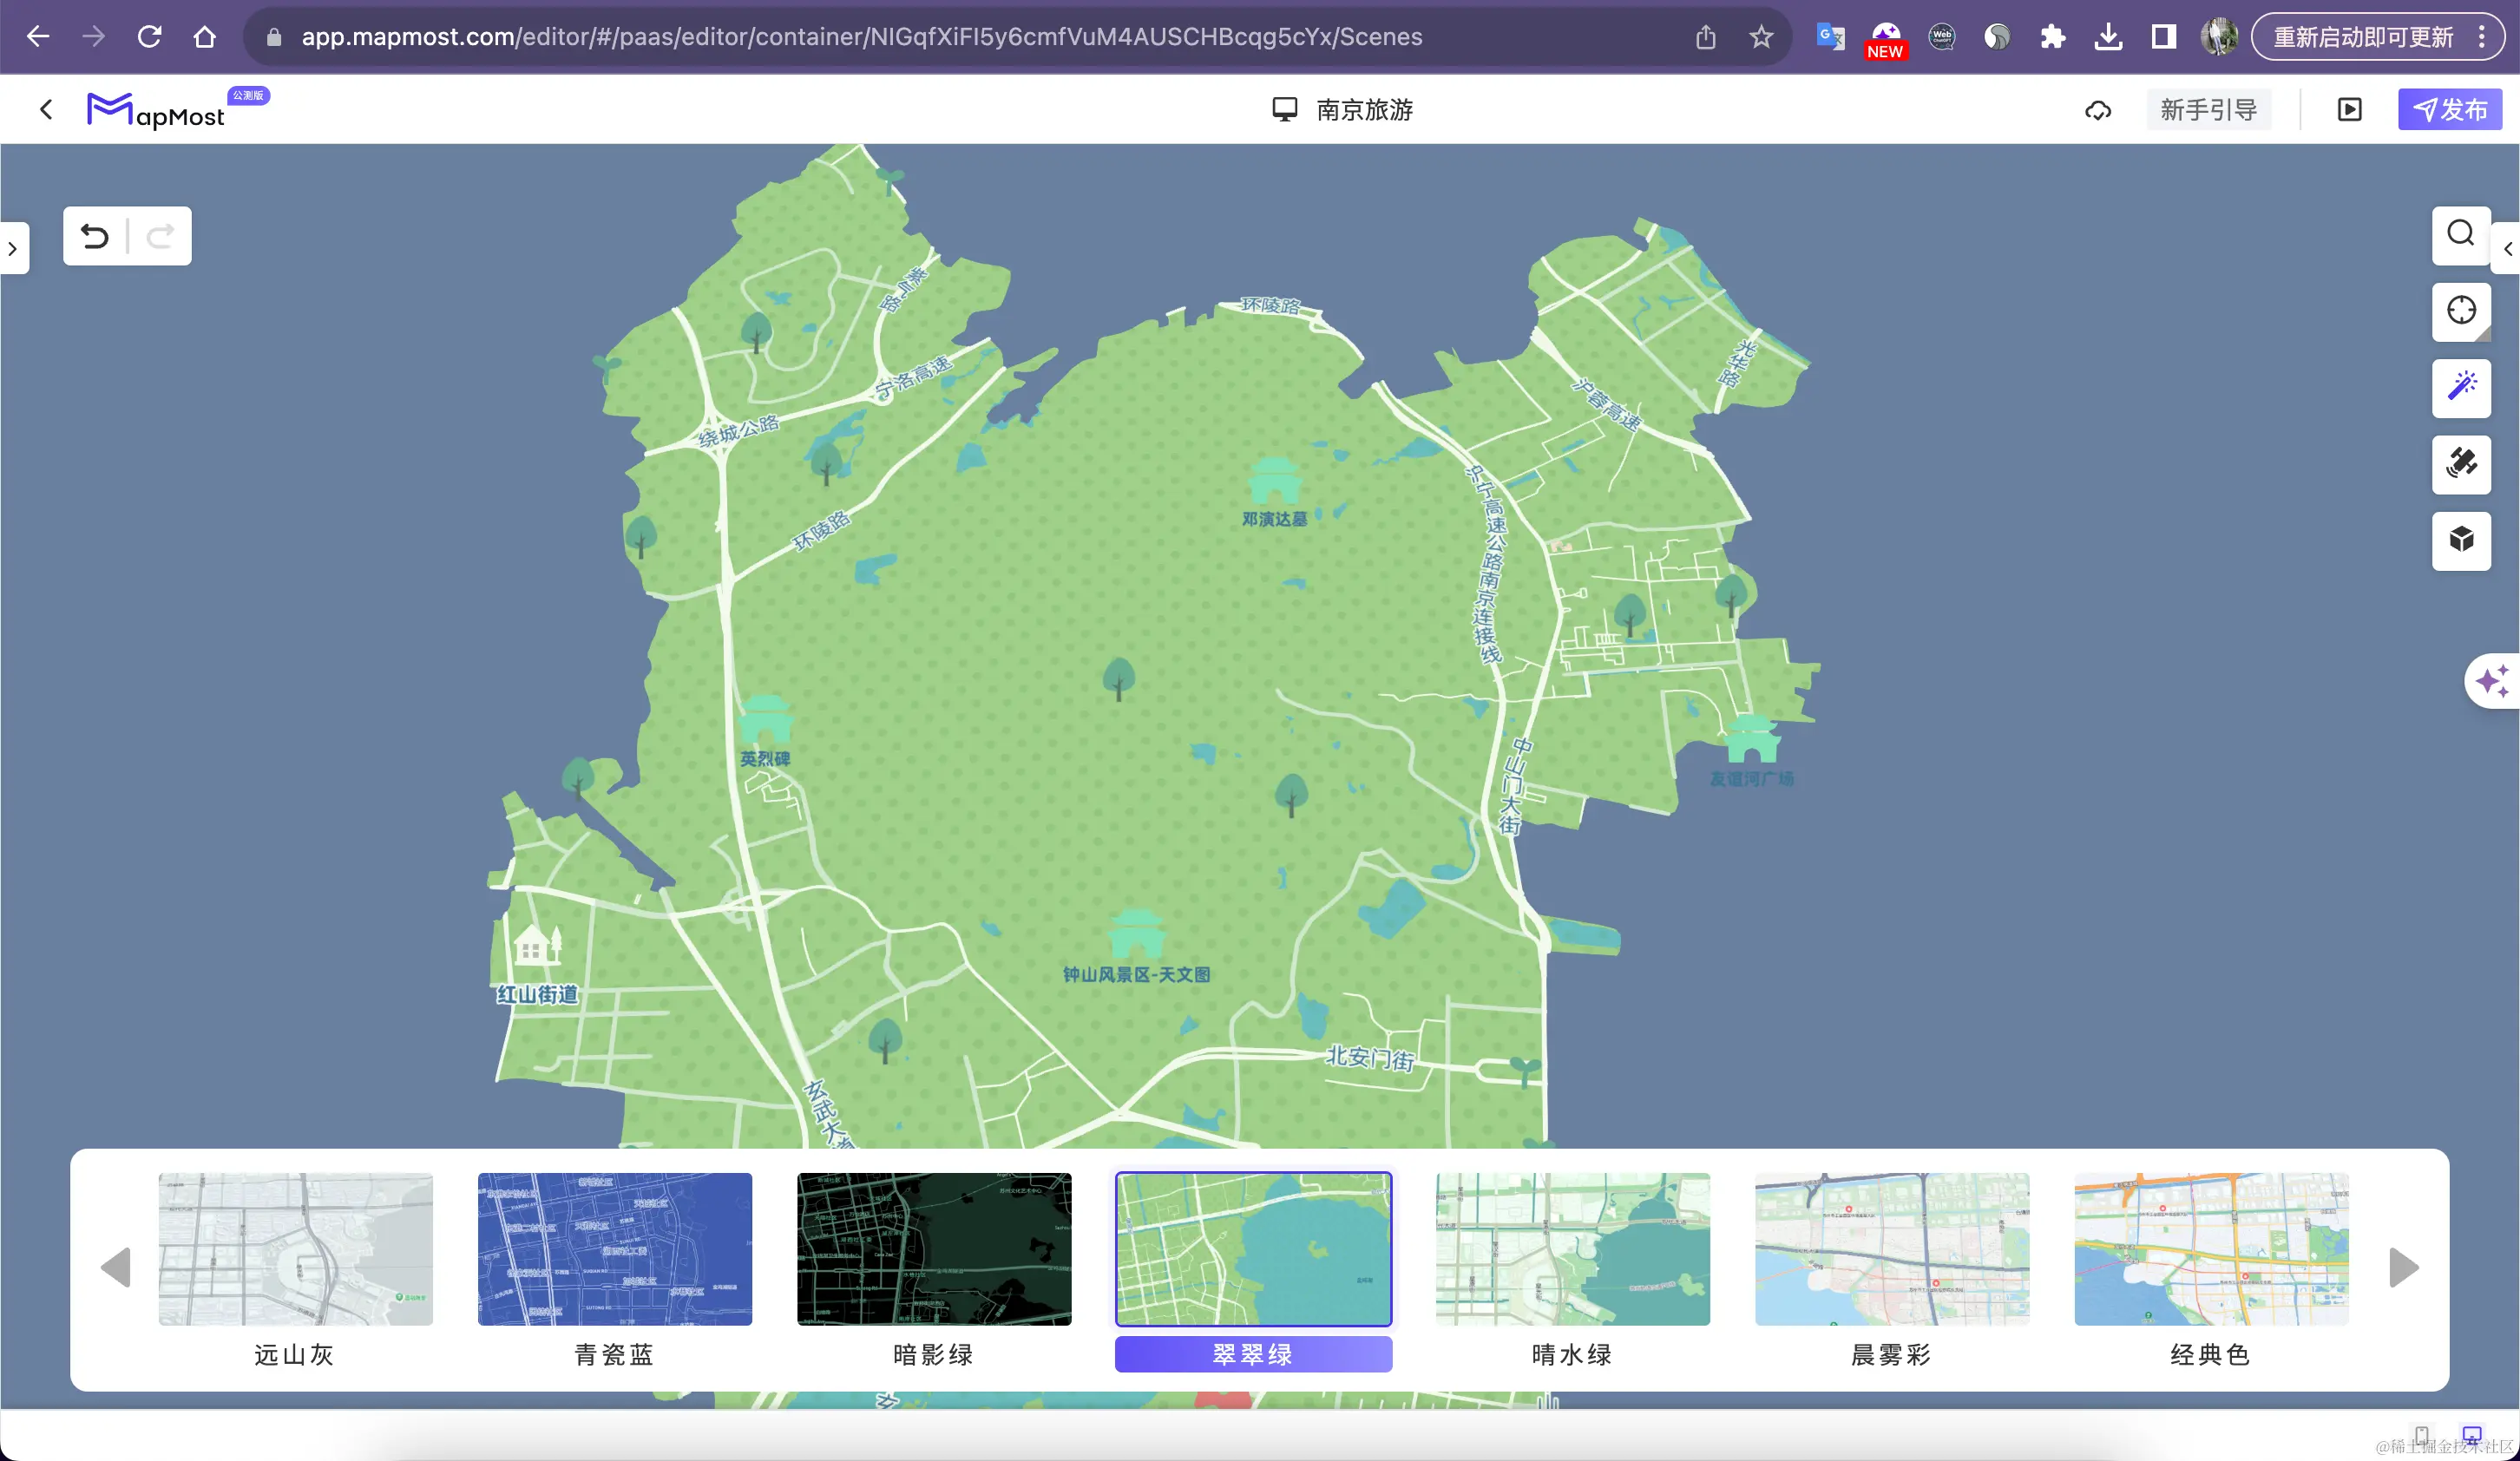Screen dimensions: 2520x1461
Task: Click the 南京旅游 project title
Action: pos(1364,110)
